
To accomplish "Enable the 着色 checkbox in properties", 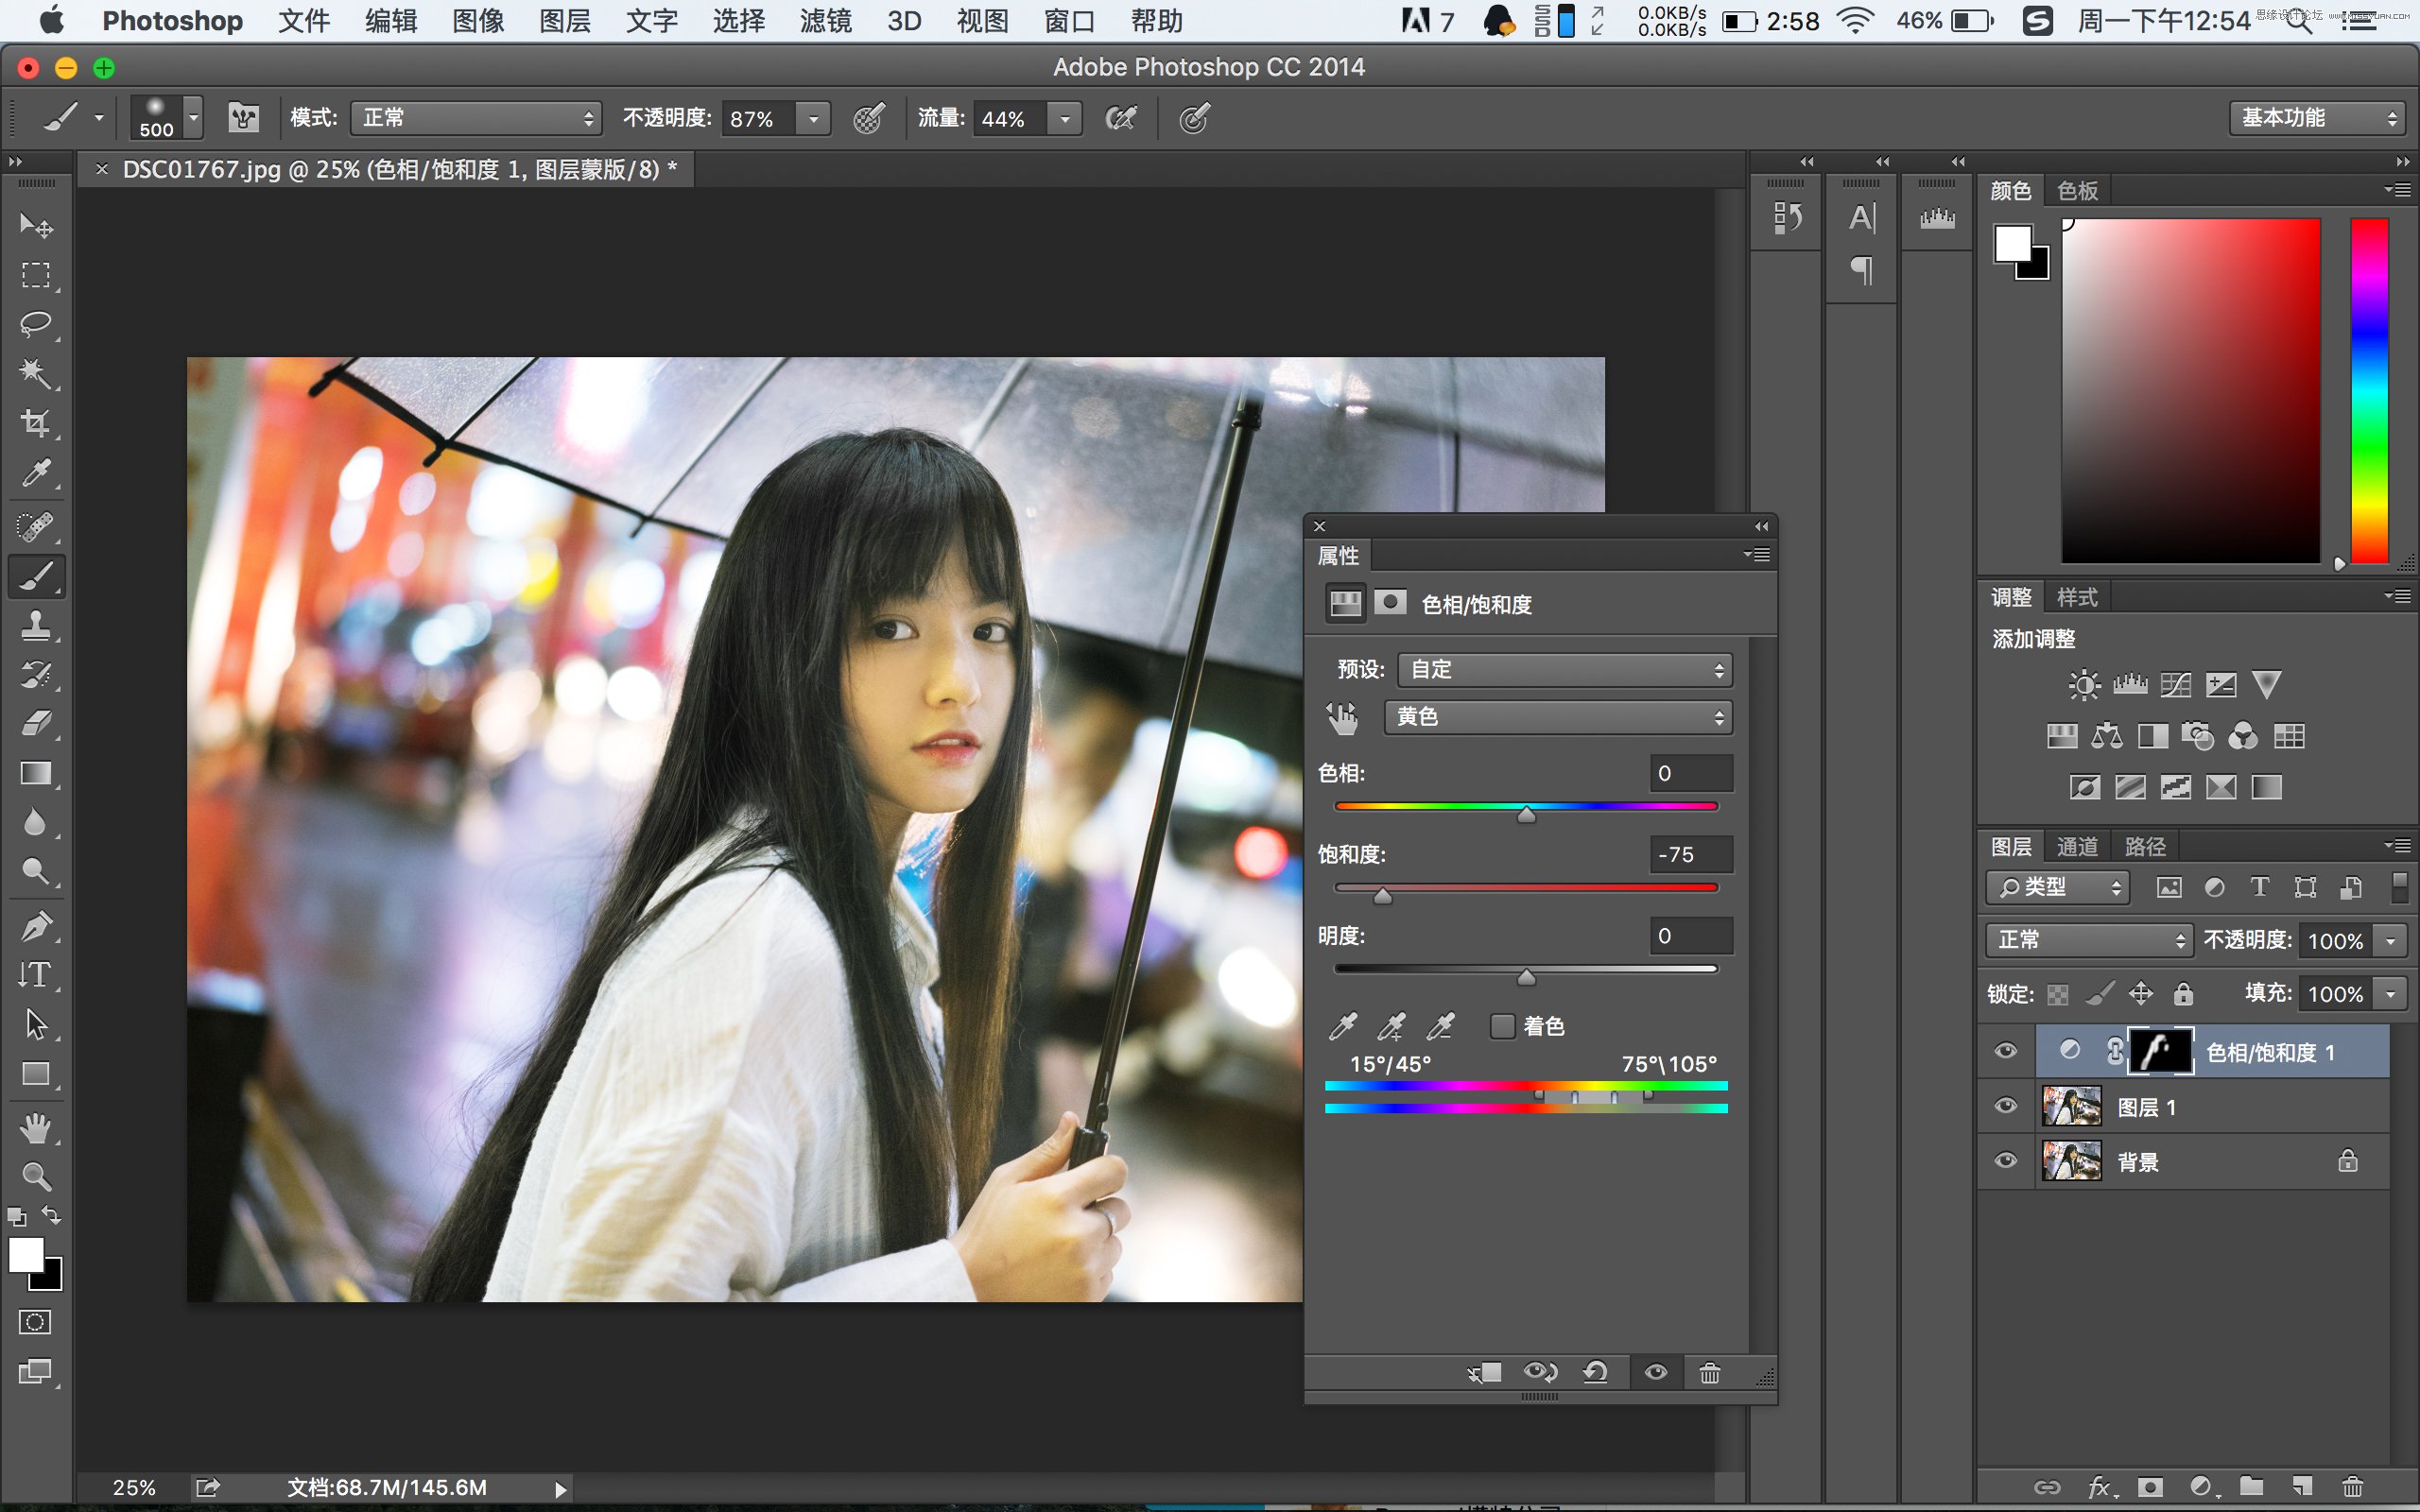I will tap(1505, 1024).
